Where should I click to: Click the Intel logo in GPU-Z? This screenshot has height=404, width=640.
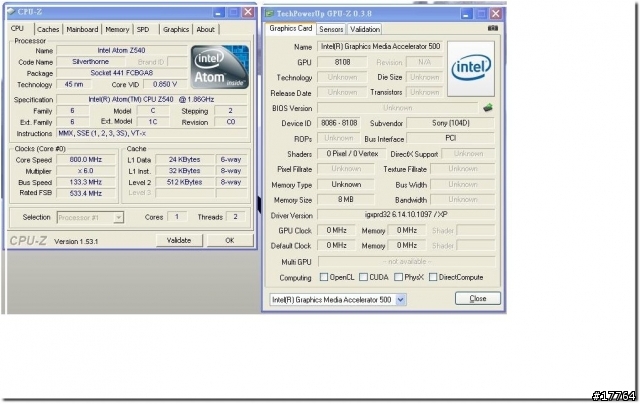coord(471,69)
